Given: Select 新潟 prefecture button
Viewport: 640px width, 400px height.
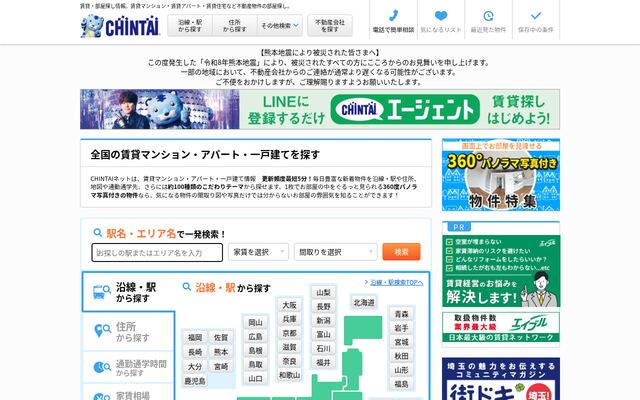Looking at the screenshot, I should pyautogui.click(x=323, y=320).
